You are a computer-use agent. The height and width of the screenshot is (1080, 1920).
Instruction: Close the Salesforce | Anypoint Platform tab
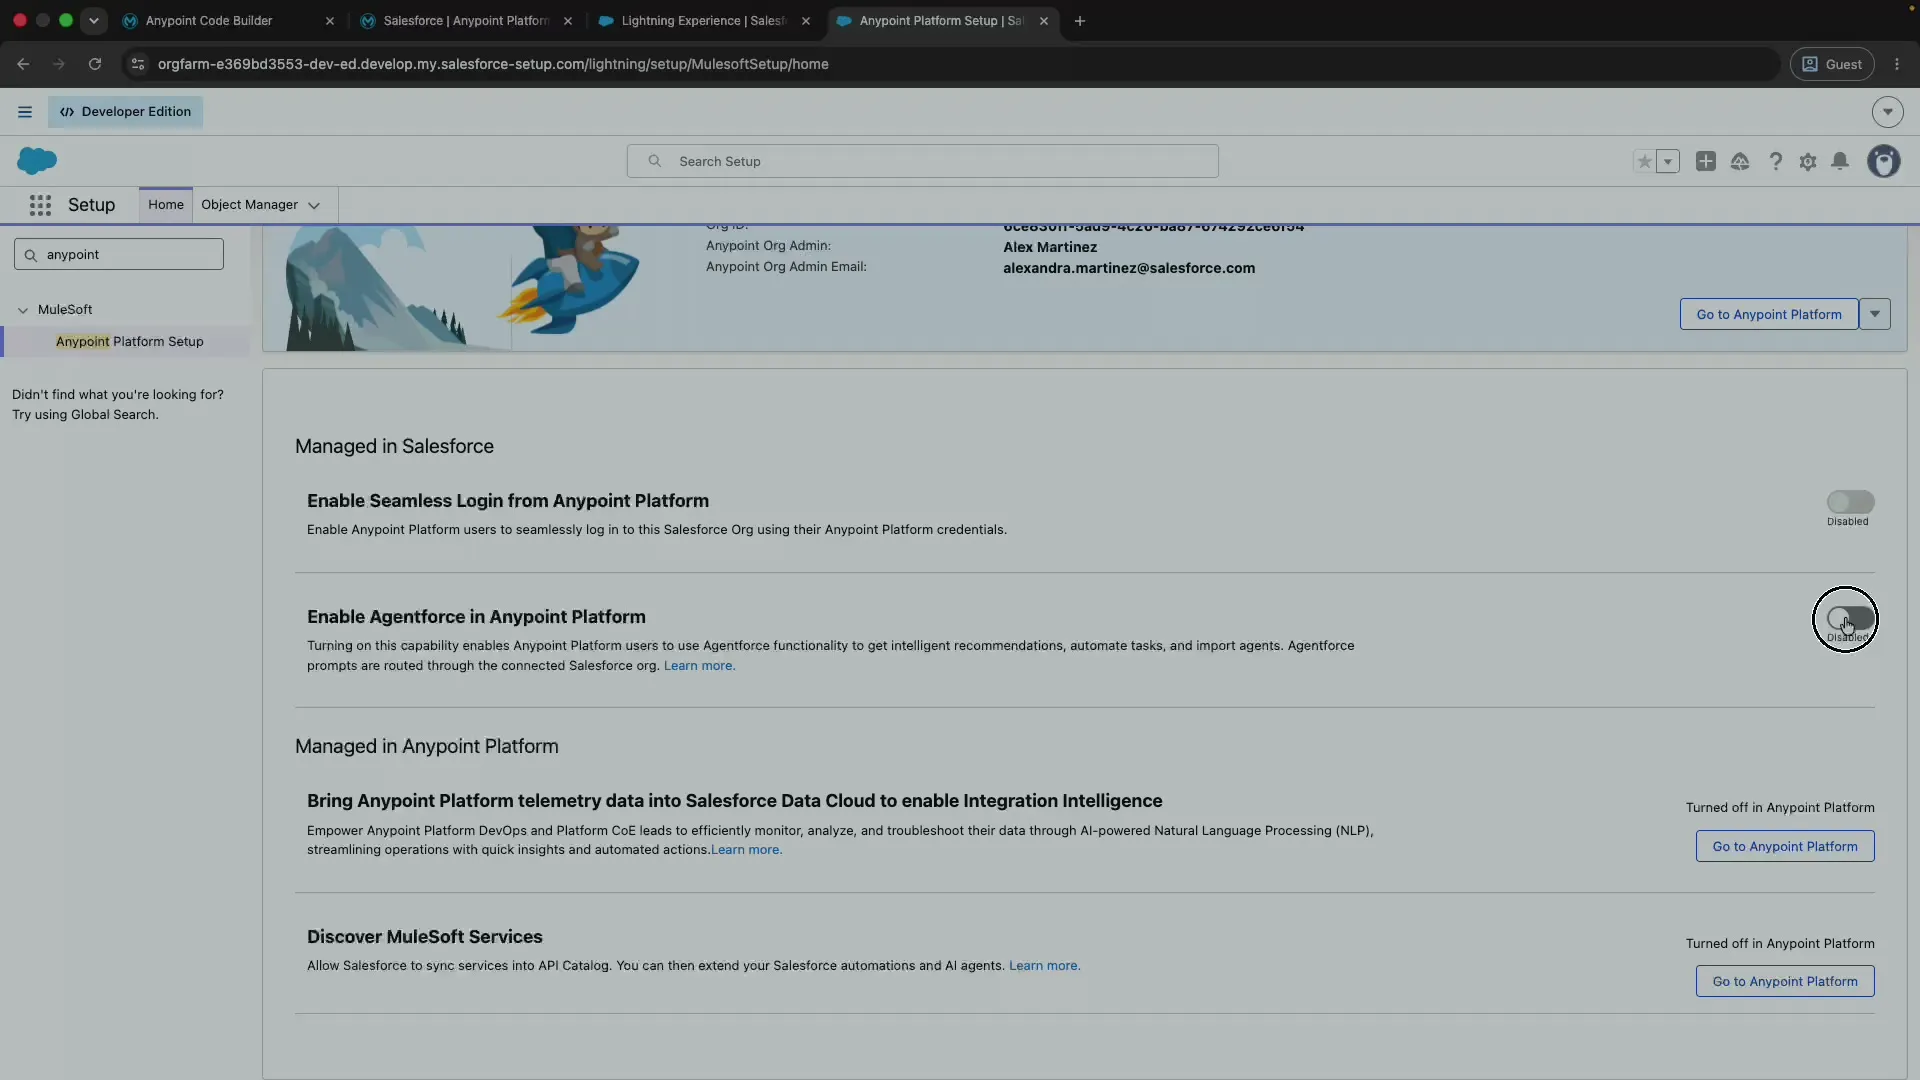[568, 21]
